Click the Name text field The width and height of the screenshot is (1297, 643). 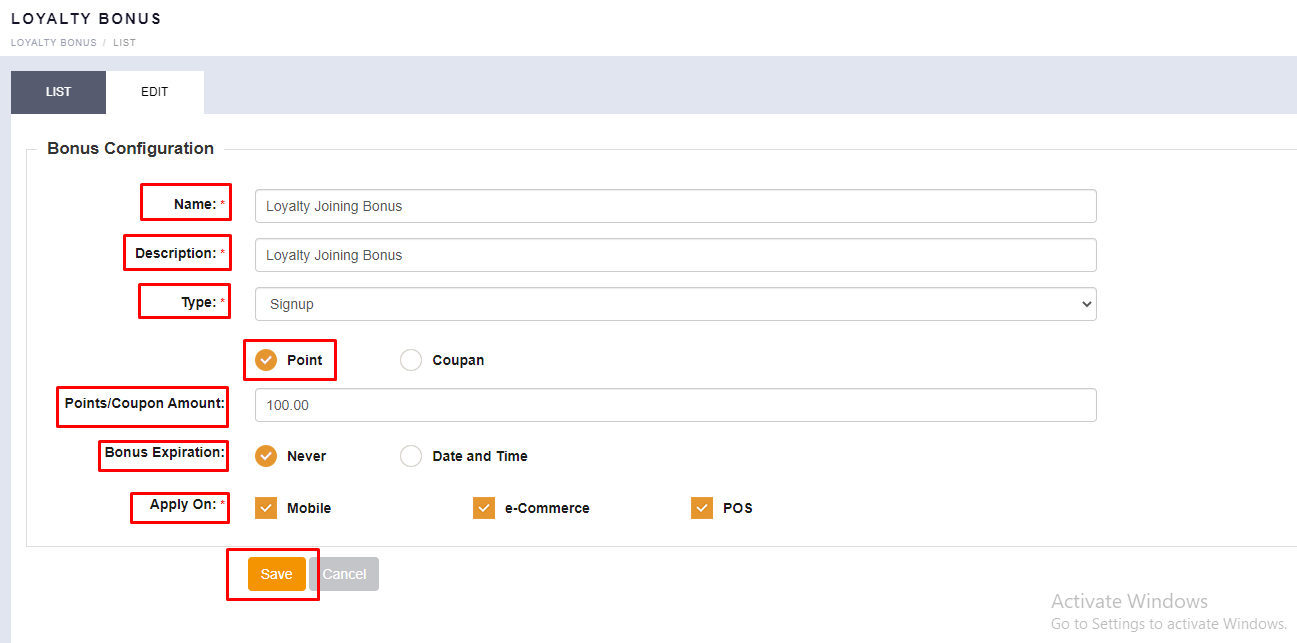tap(675, 206)
